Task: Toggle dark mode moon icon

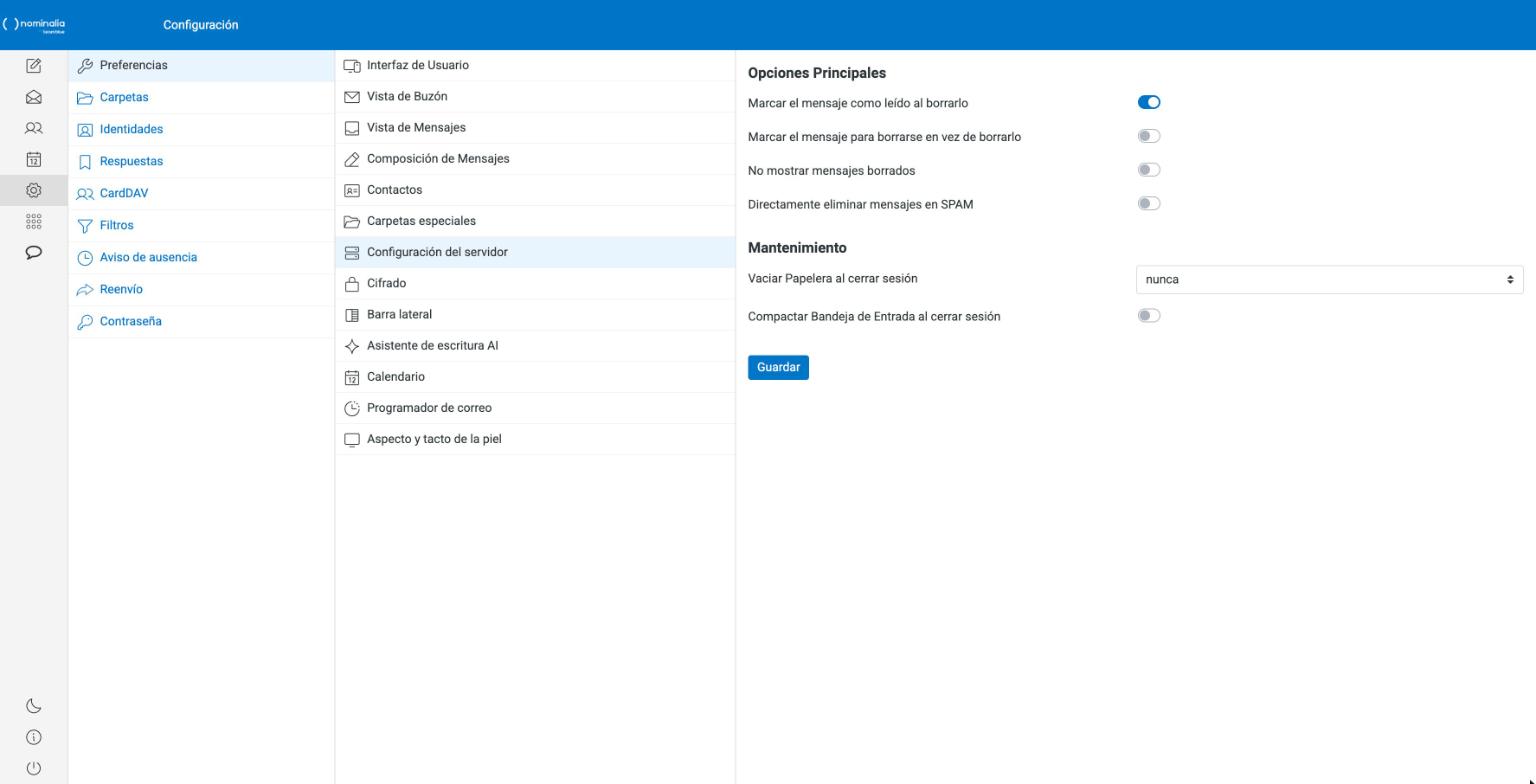Action: tap(33, 706)
